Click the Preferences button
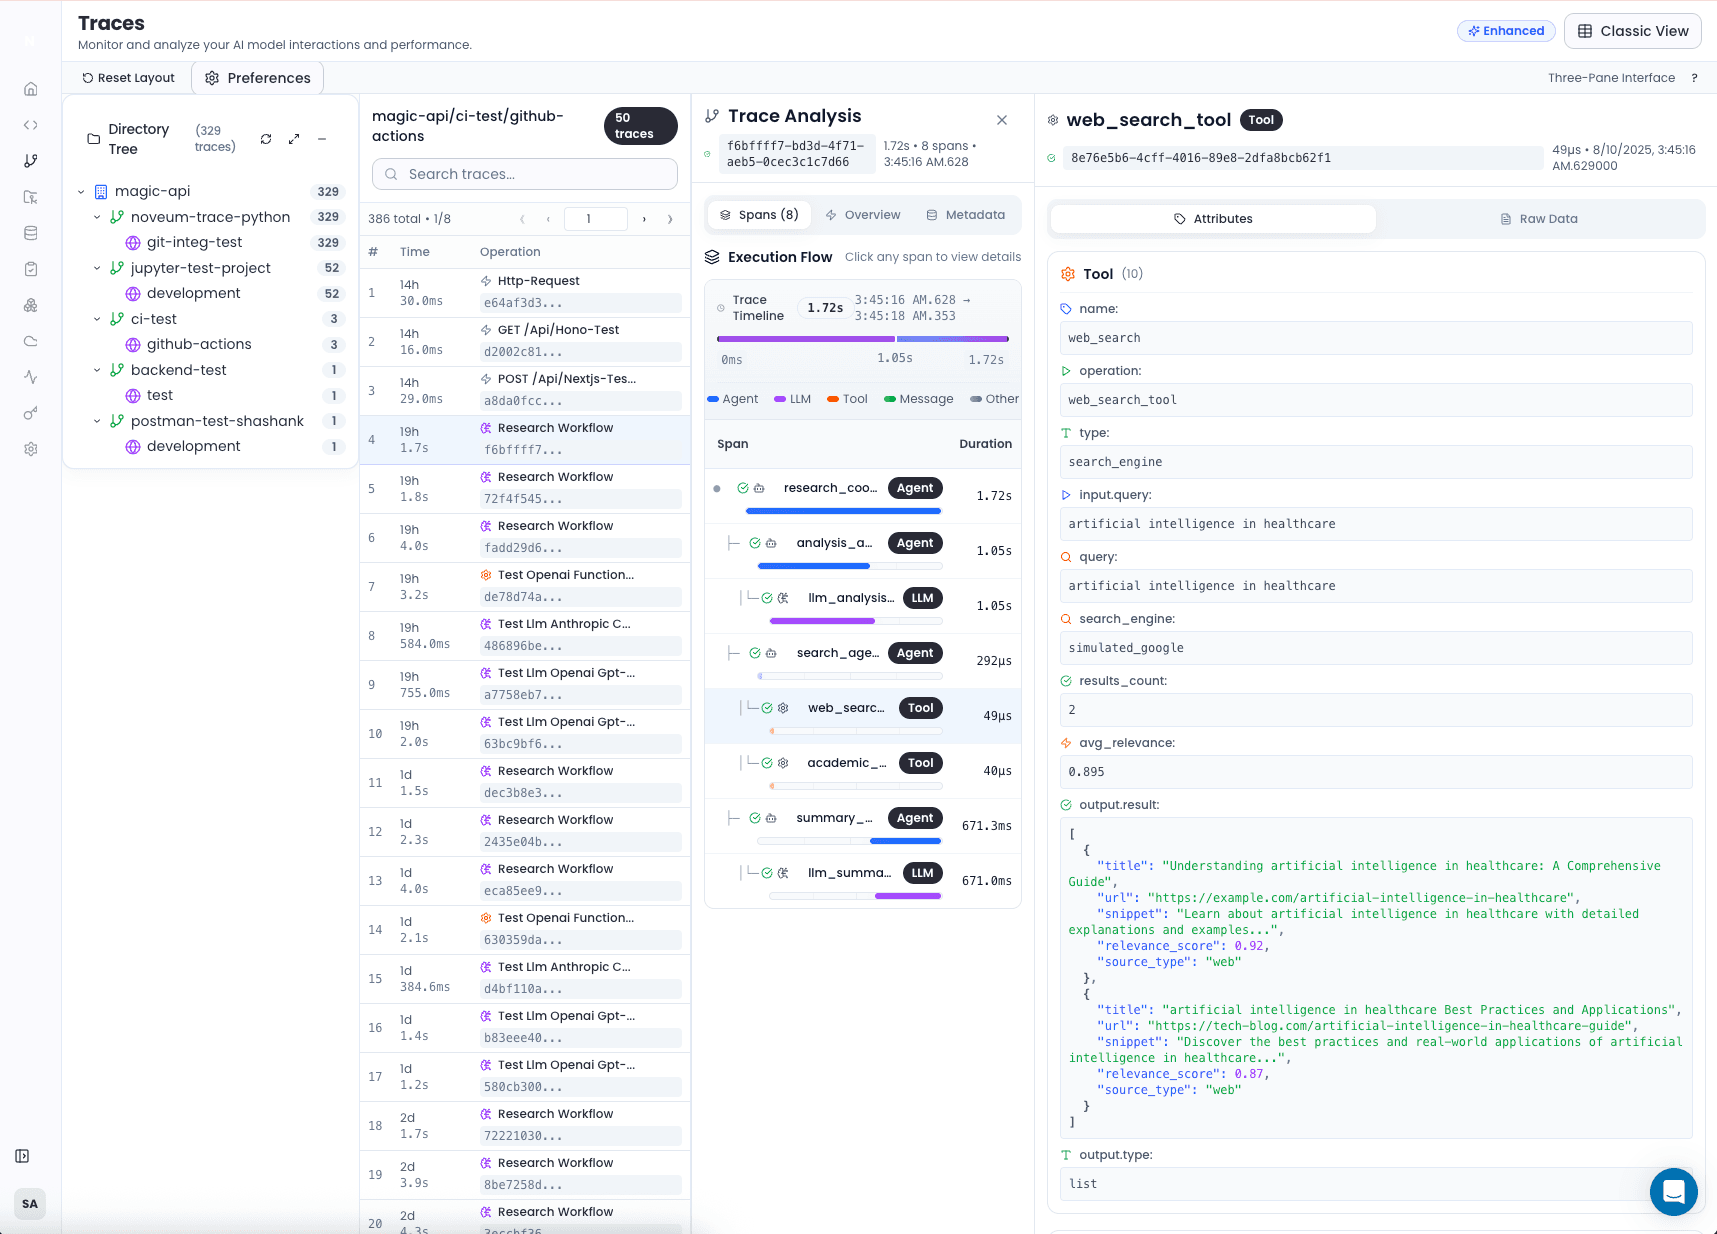 coord(257,77)
